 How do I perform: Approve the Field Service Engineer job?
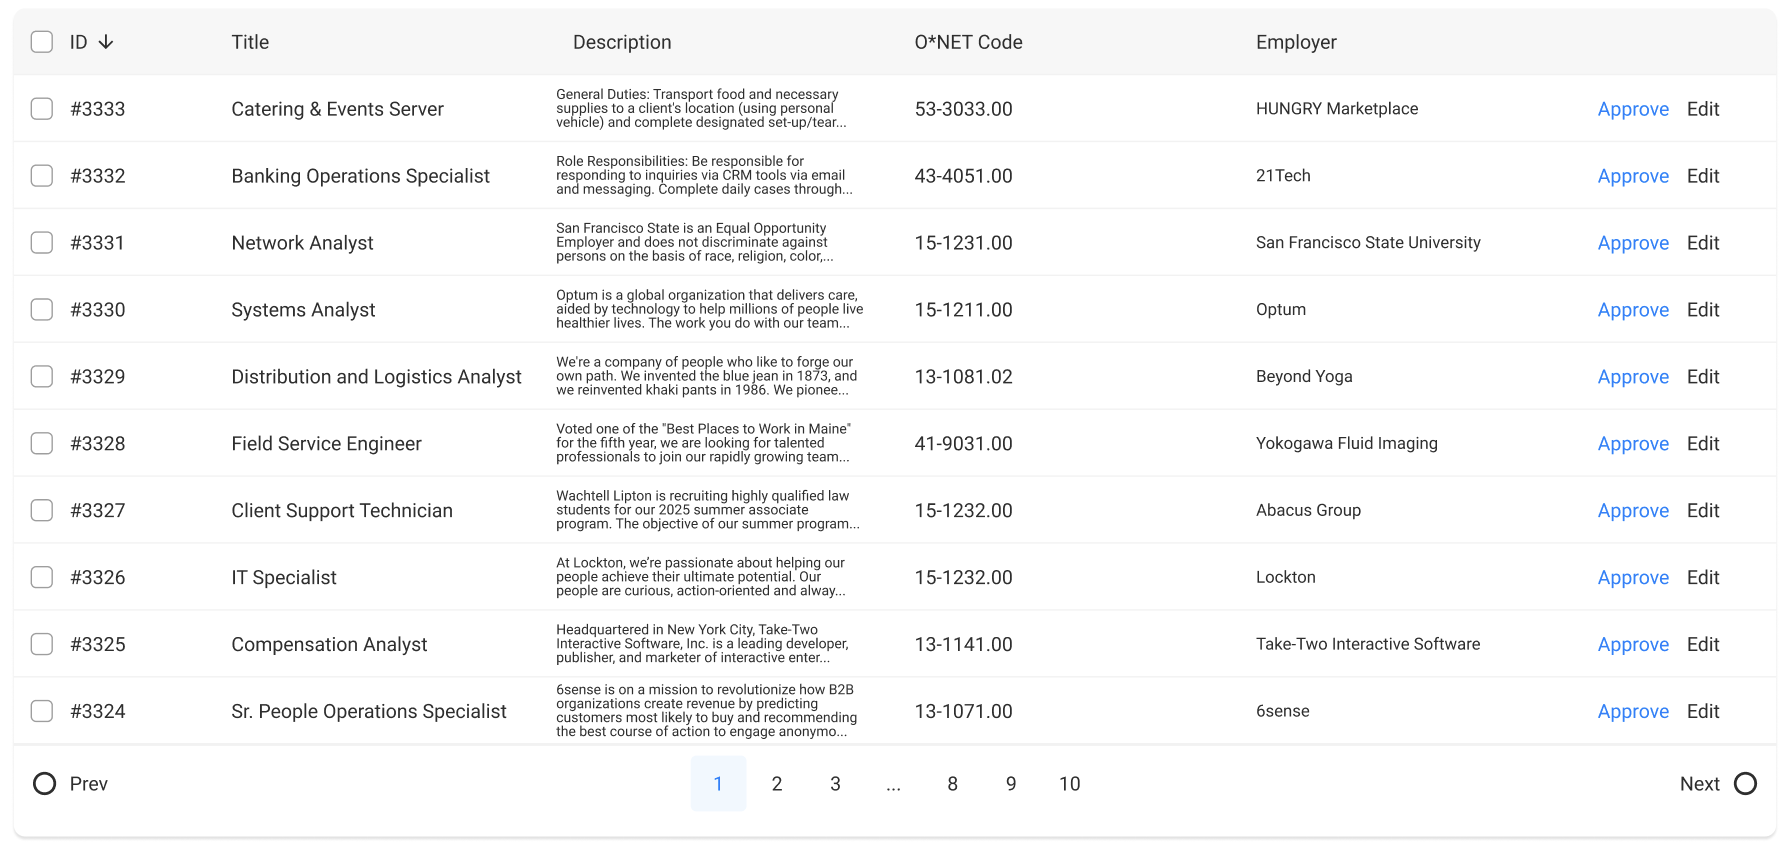(x=1633, y=444)
